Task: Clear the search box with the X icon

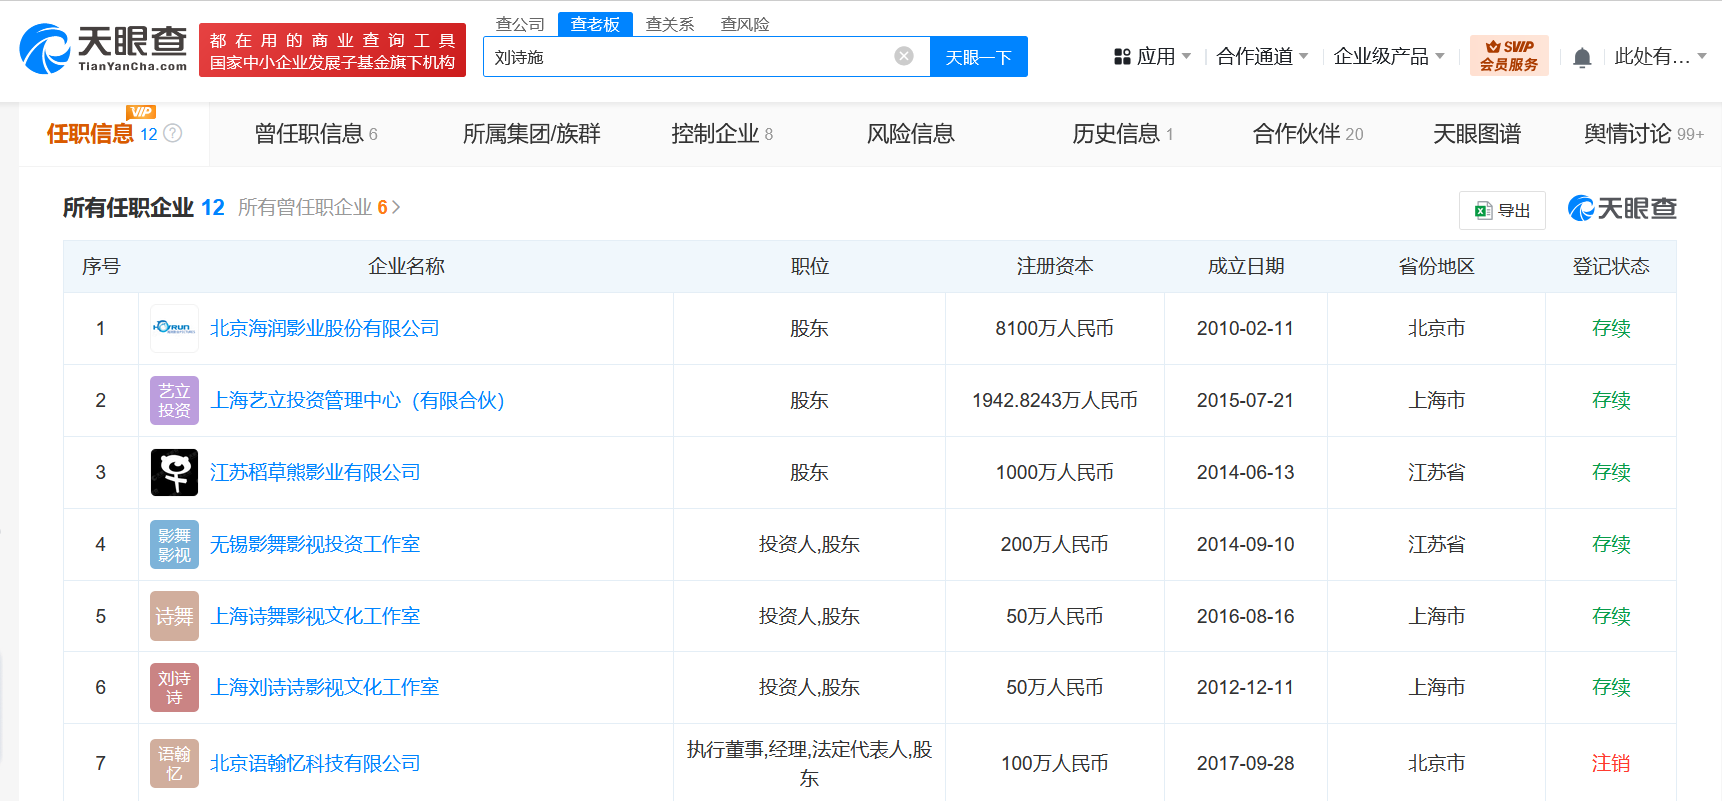Action: 904,56
